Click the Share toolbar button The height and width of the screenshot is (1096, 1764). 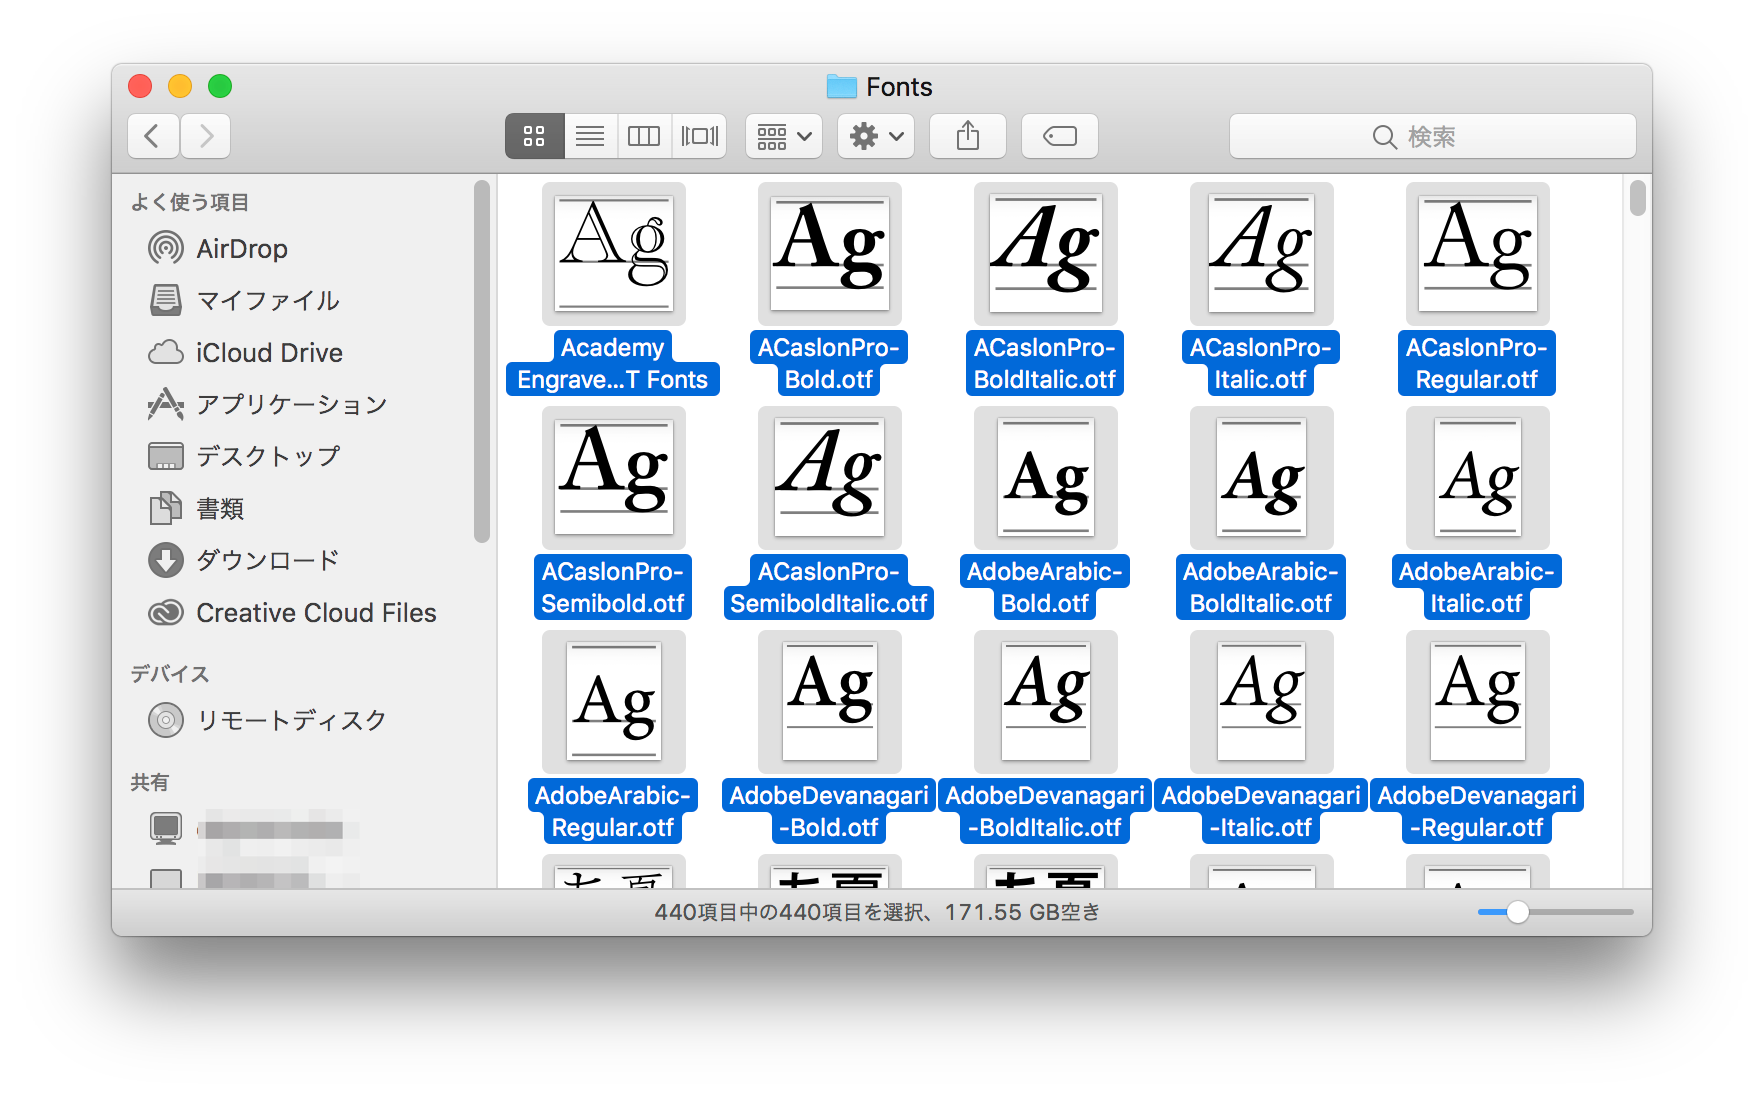pos(968,136)
